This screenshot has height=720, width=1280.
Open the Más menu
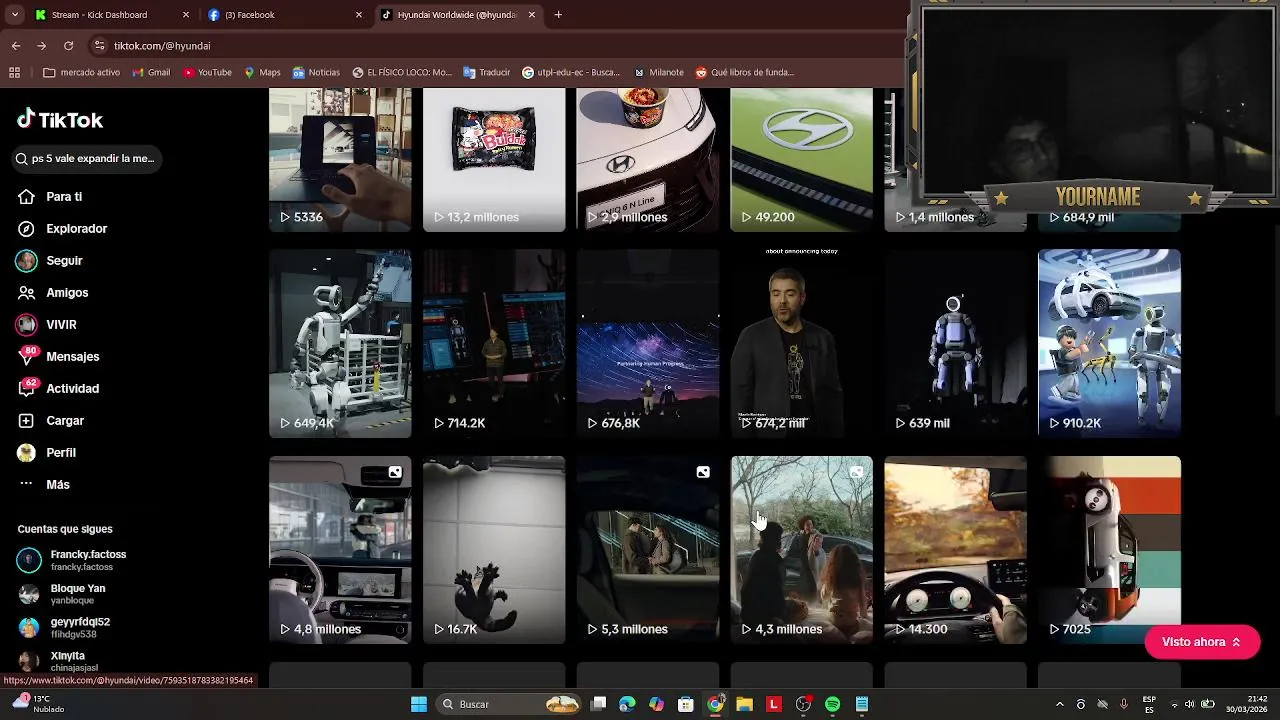(x=44, y=485)
